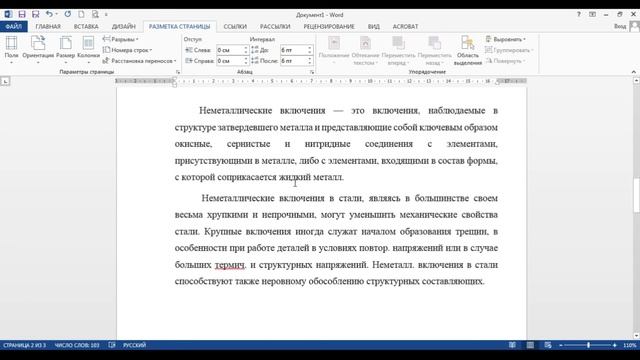Click the stepper of the До spacing
Image resolution: width=640 pixels, height=360 pixels.
(310, 50)
